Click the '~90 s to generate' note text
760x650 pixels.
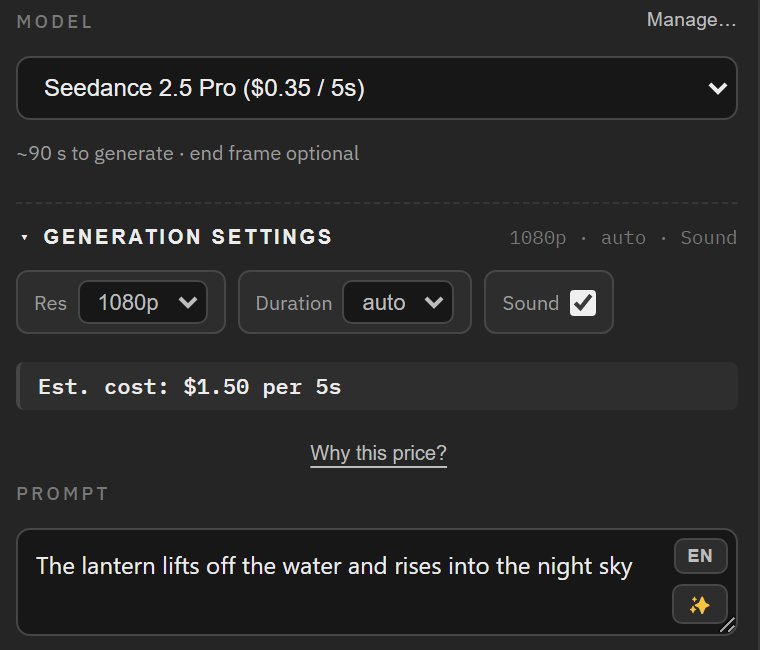[x=95, y=154]
